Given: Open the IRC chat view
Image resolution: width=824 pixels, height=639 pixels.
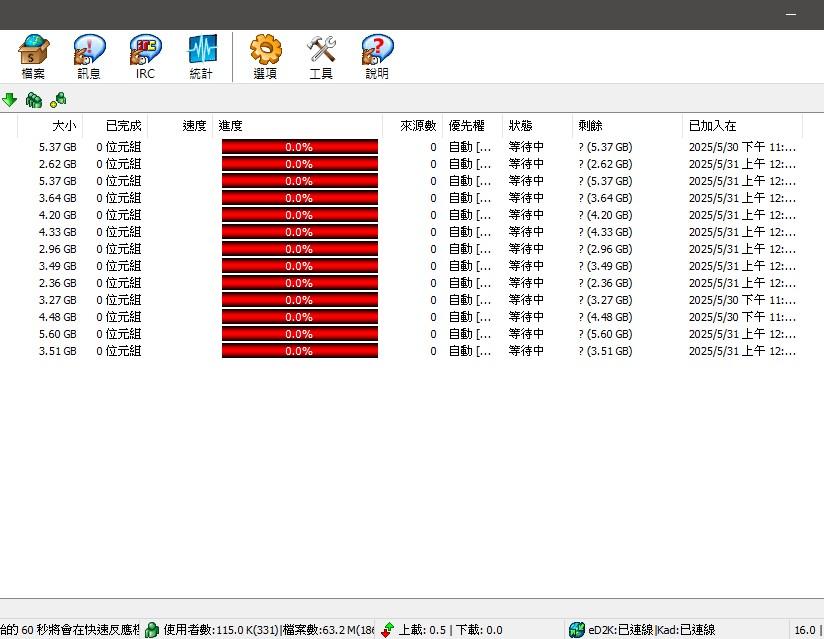Looking at the screenshot, I should tap(145, 57).
